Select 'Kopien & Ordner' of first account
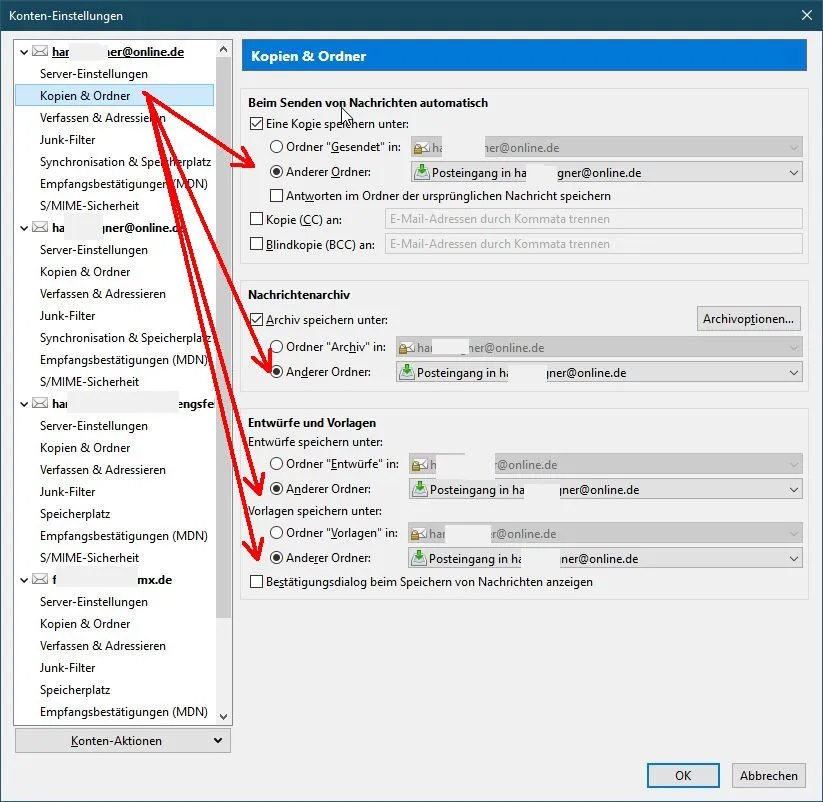This screenshot has width=823, height=802. click(114, 96)
